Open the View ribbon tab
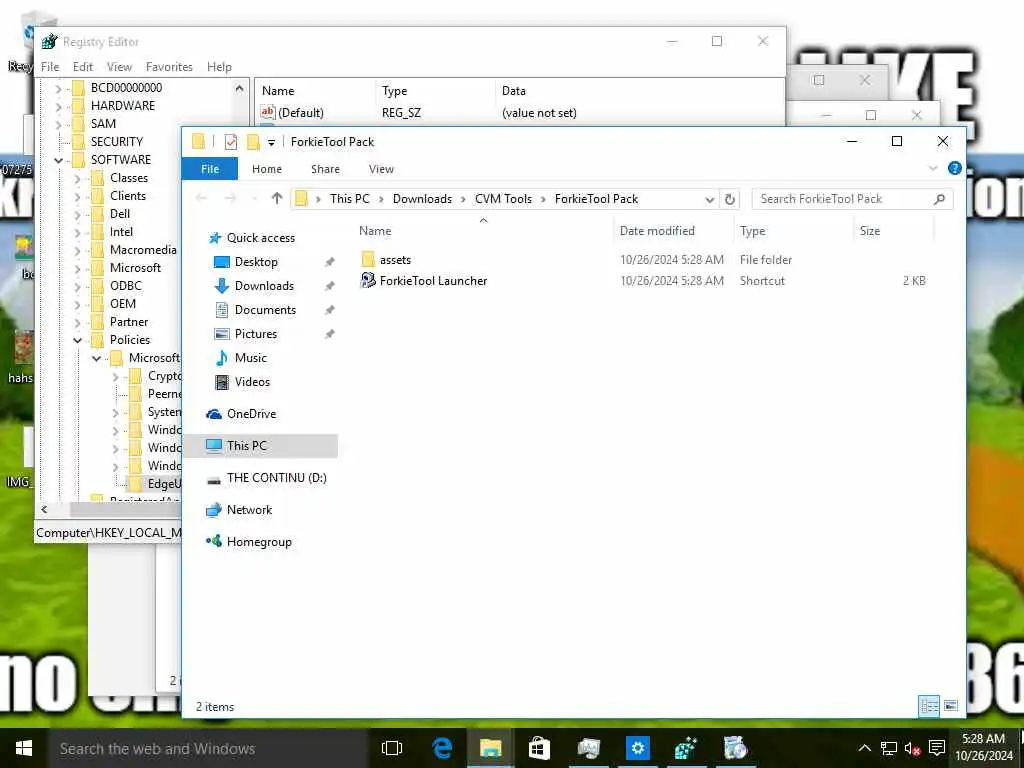This screenshot has width=1024, height=768. click(x=381, y=169)
